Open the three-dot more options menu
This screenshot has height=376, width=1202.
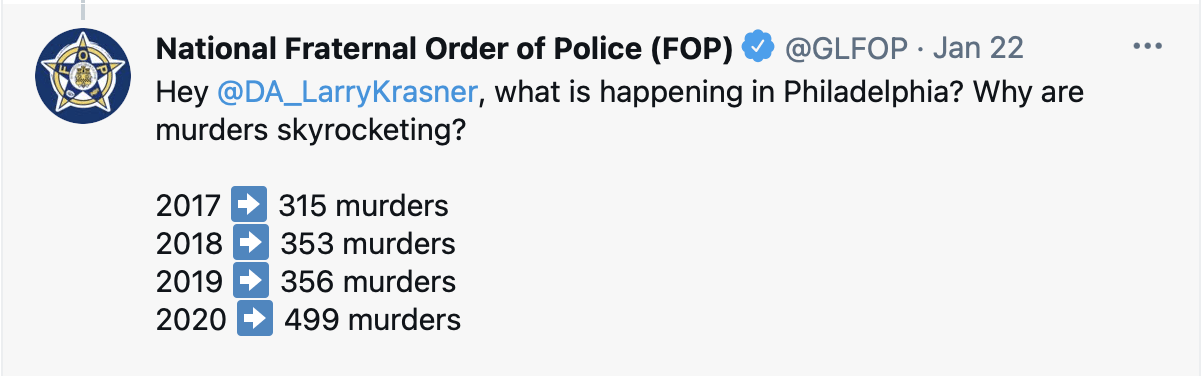1147,47
